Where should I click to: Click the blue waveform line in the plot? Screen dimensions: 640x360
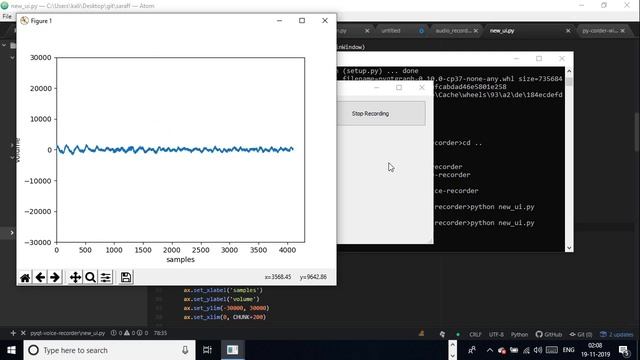[x=175, y=149]
